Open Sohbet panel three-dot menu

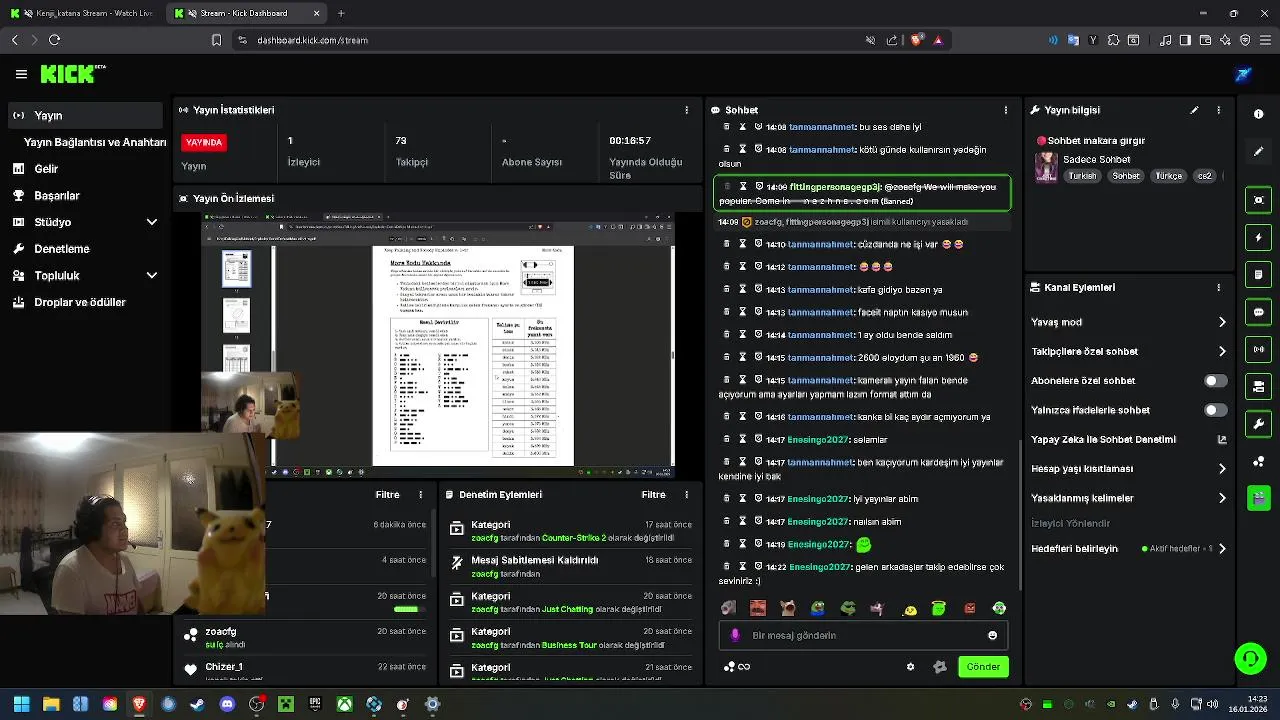click(x=1006, y=110)
